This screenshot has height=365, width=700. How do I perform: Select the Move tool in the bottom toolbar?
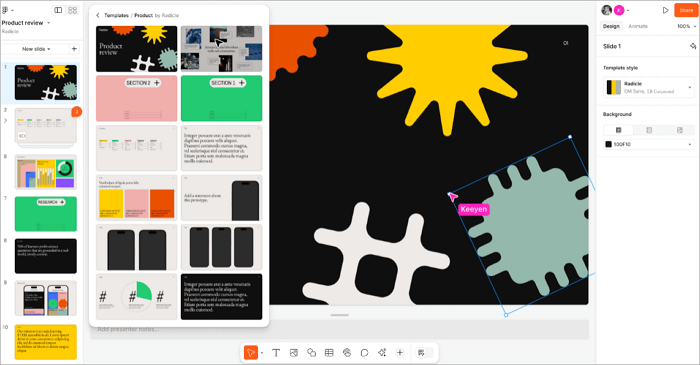click(x=250, y=353)
